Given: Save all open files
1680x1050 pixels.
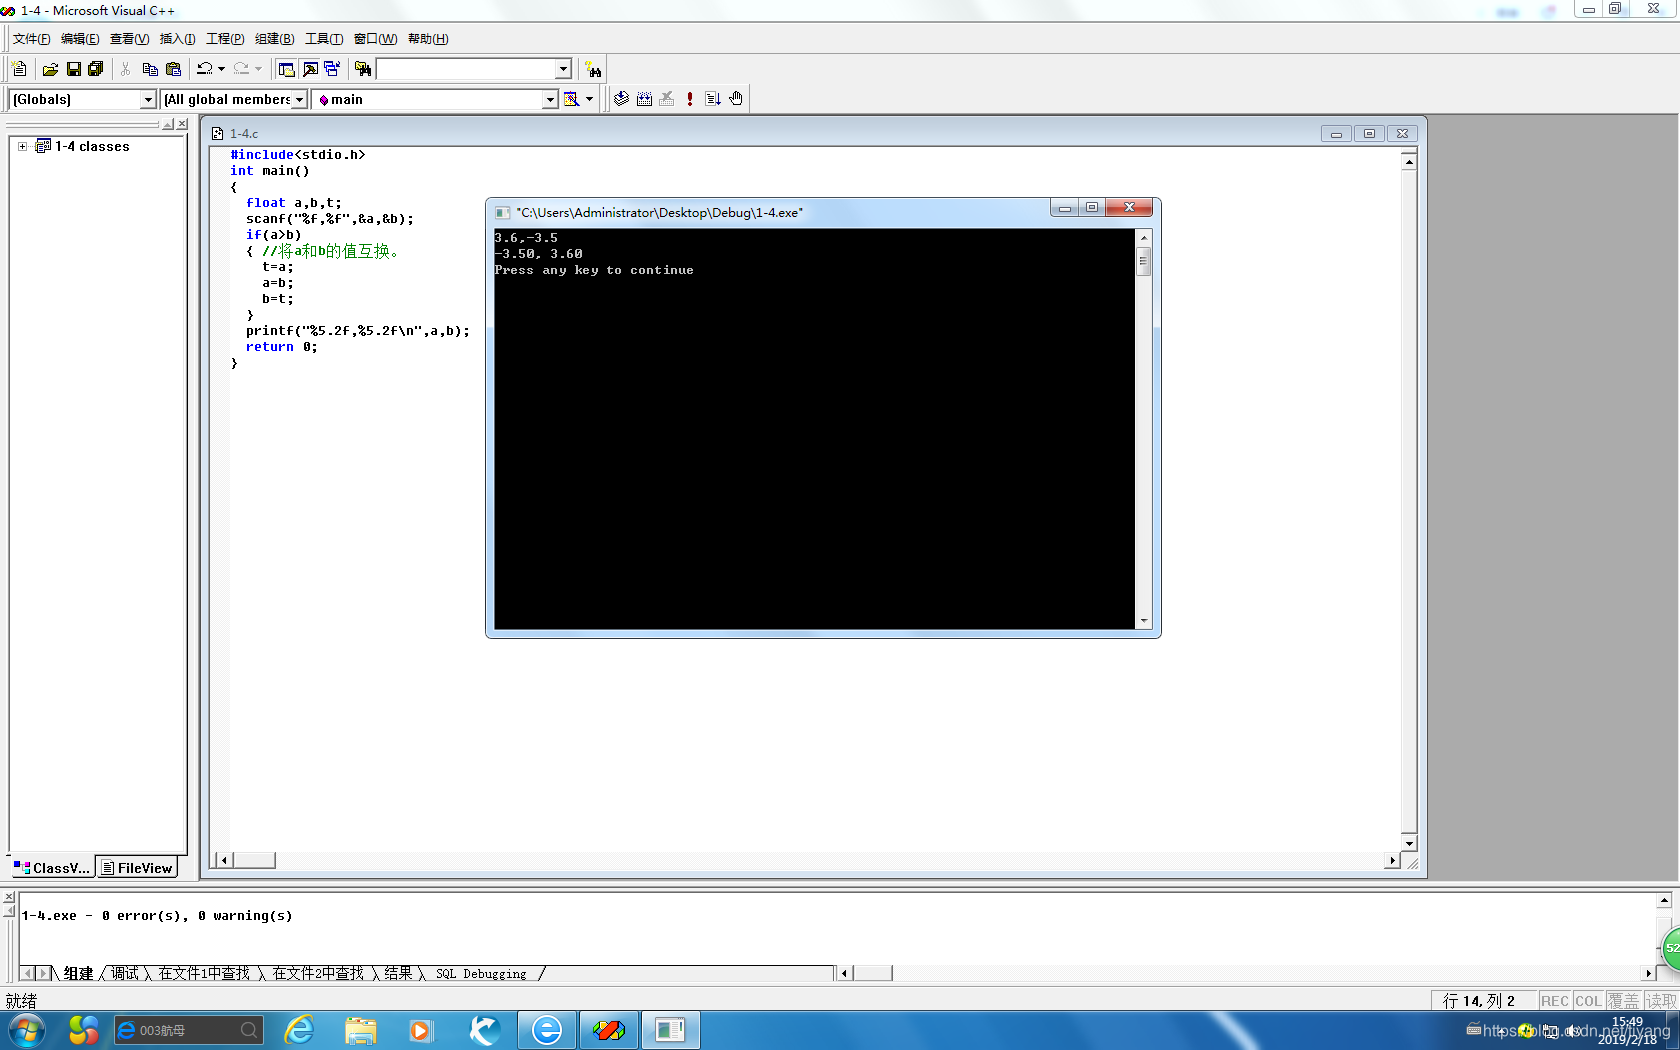Looking at the screenshot, I should coord(96,69).
